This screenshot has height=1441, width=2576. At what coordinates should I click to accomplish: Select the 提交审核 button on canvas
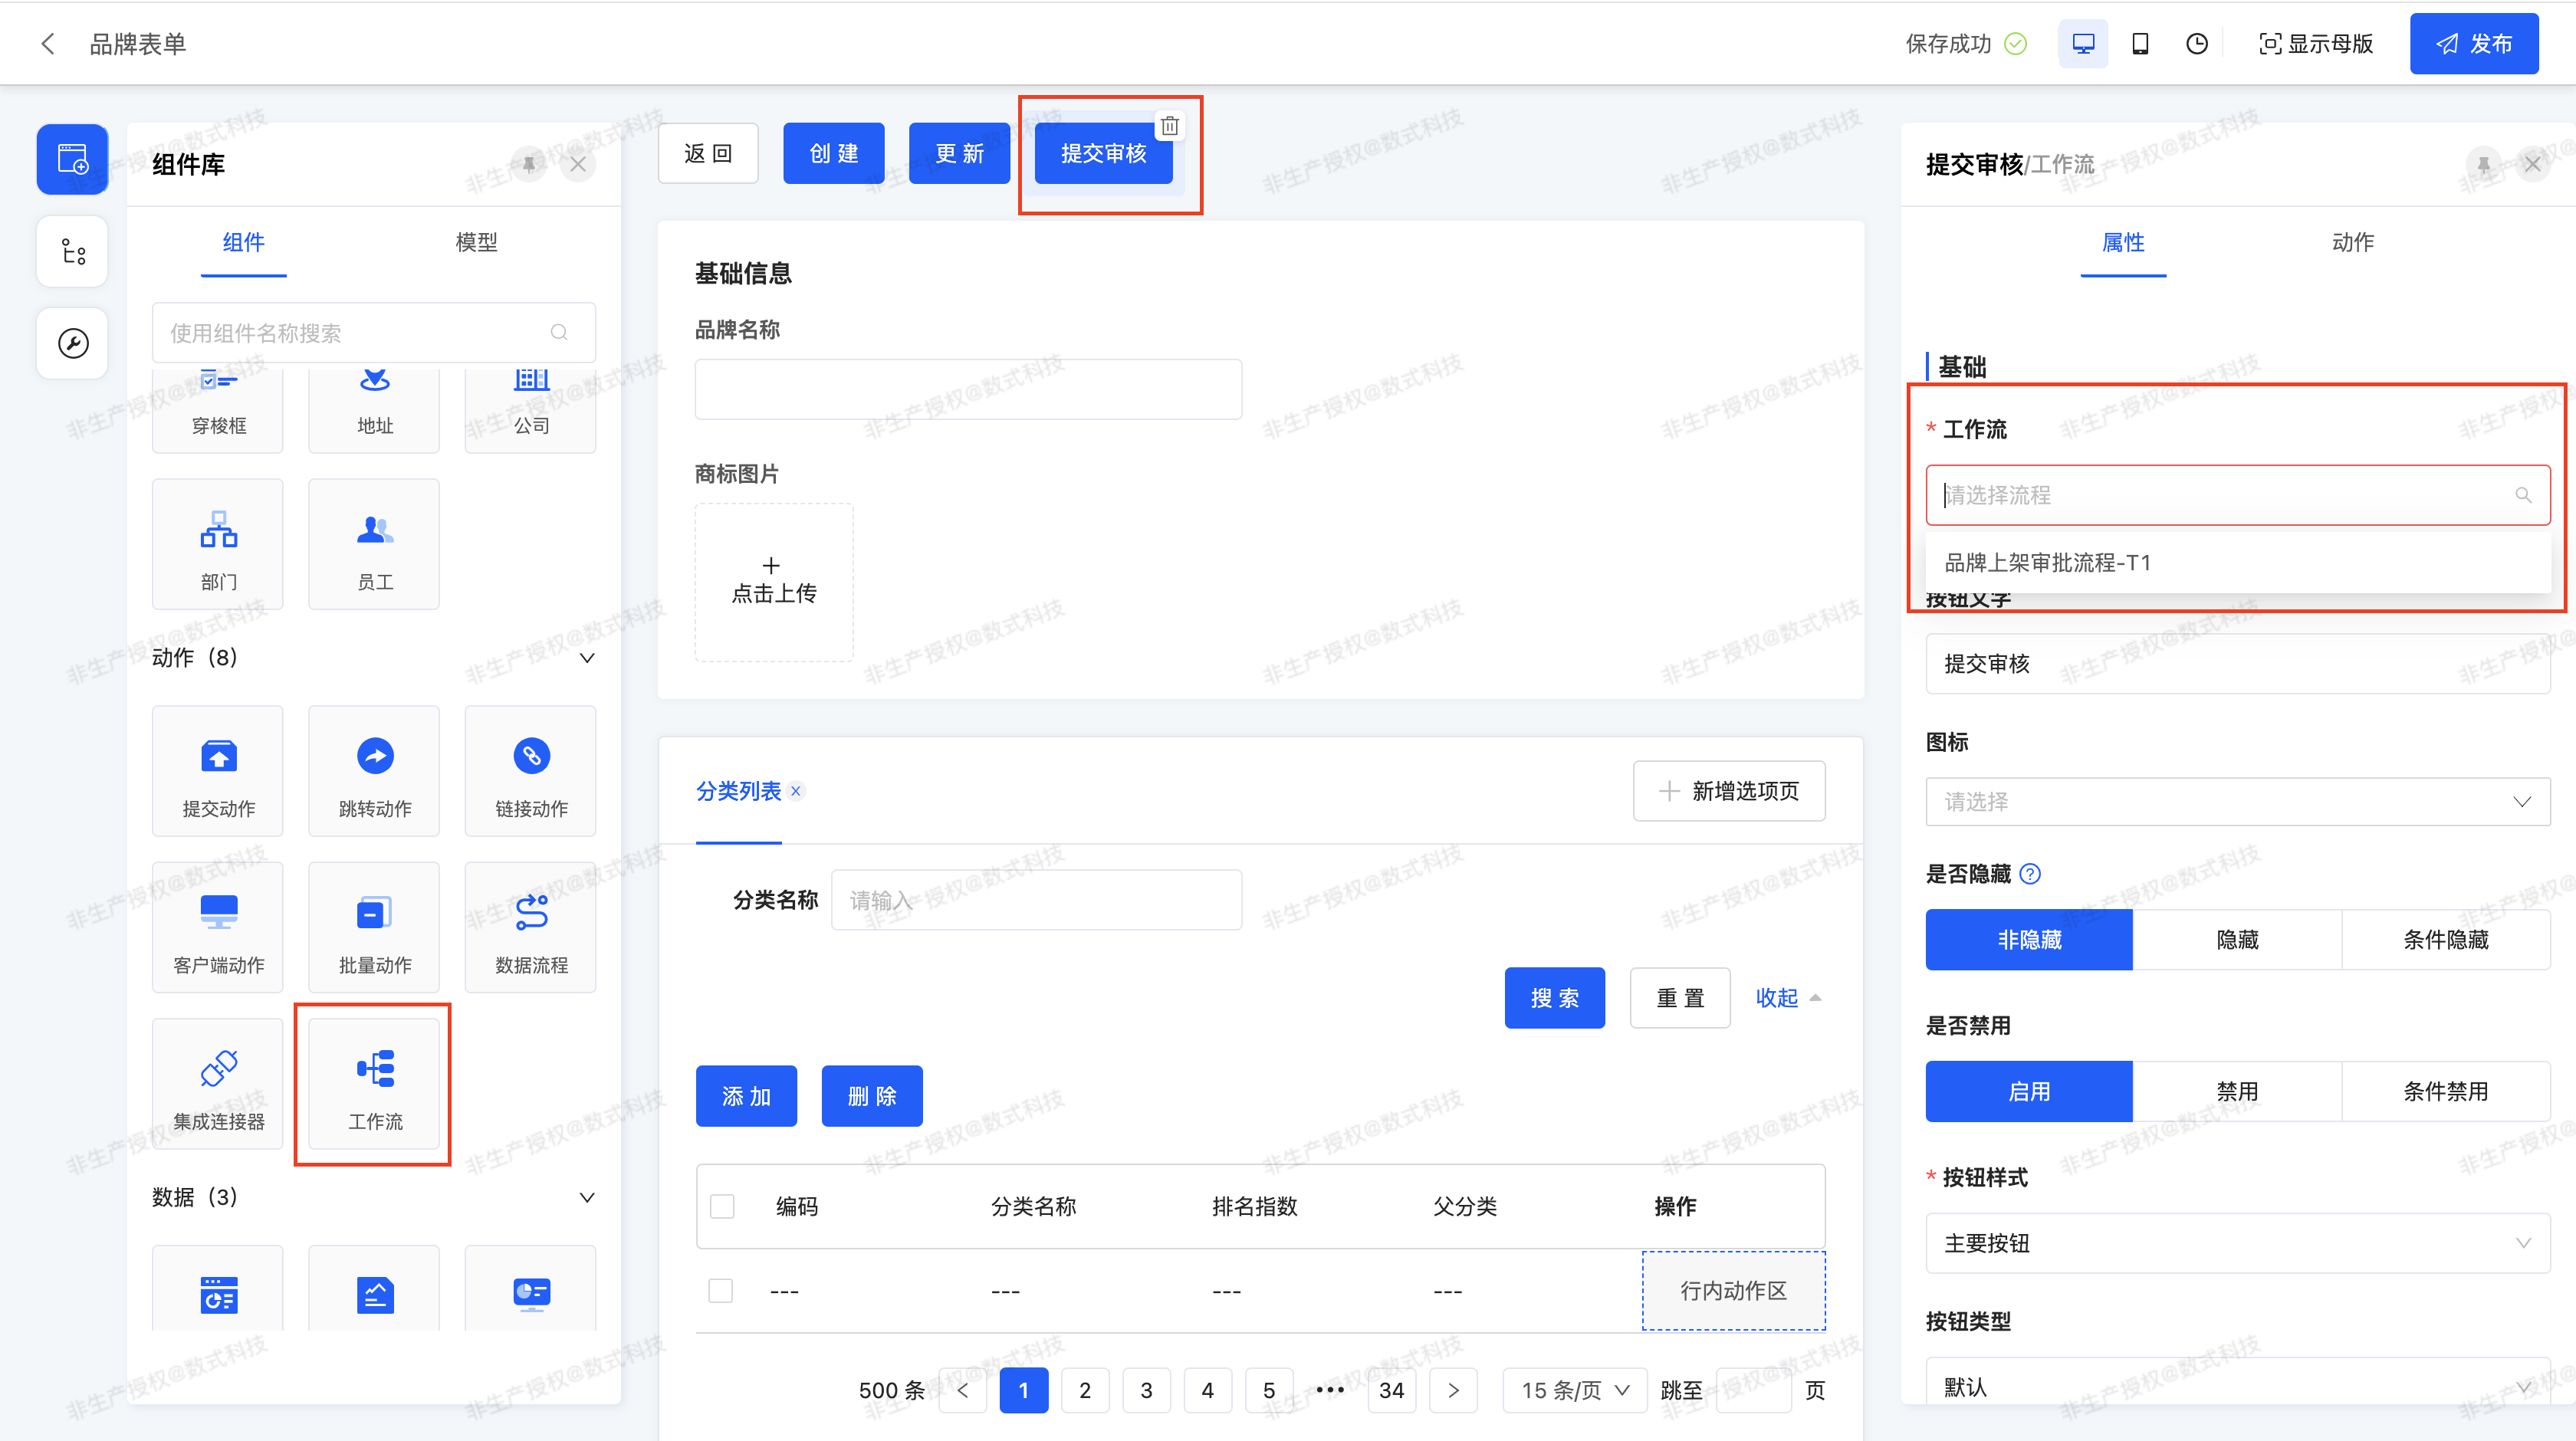tap(1104, 153)
